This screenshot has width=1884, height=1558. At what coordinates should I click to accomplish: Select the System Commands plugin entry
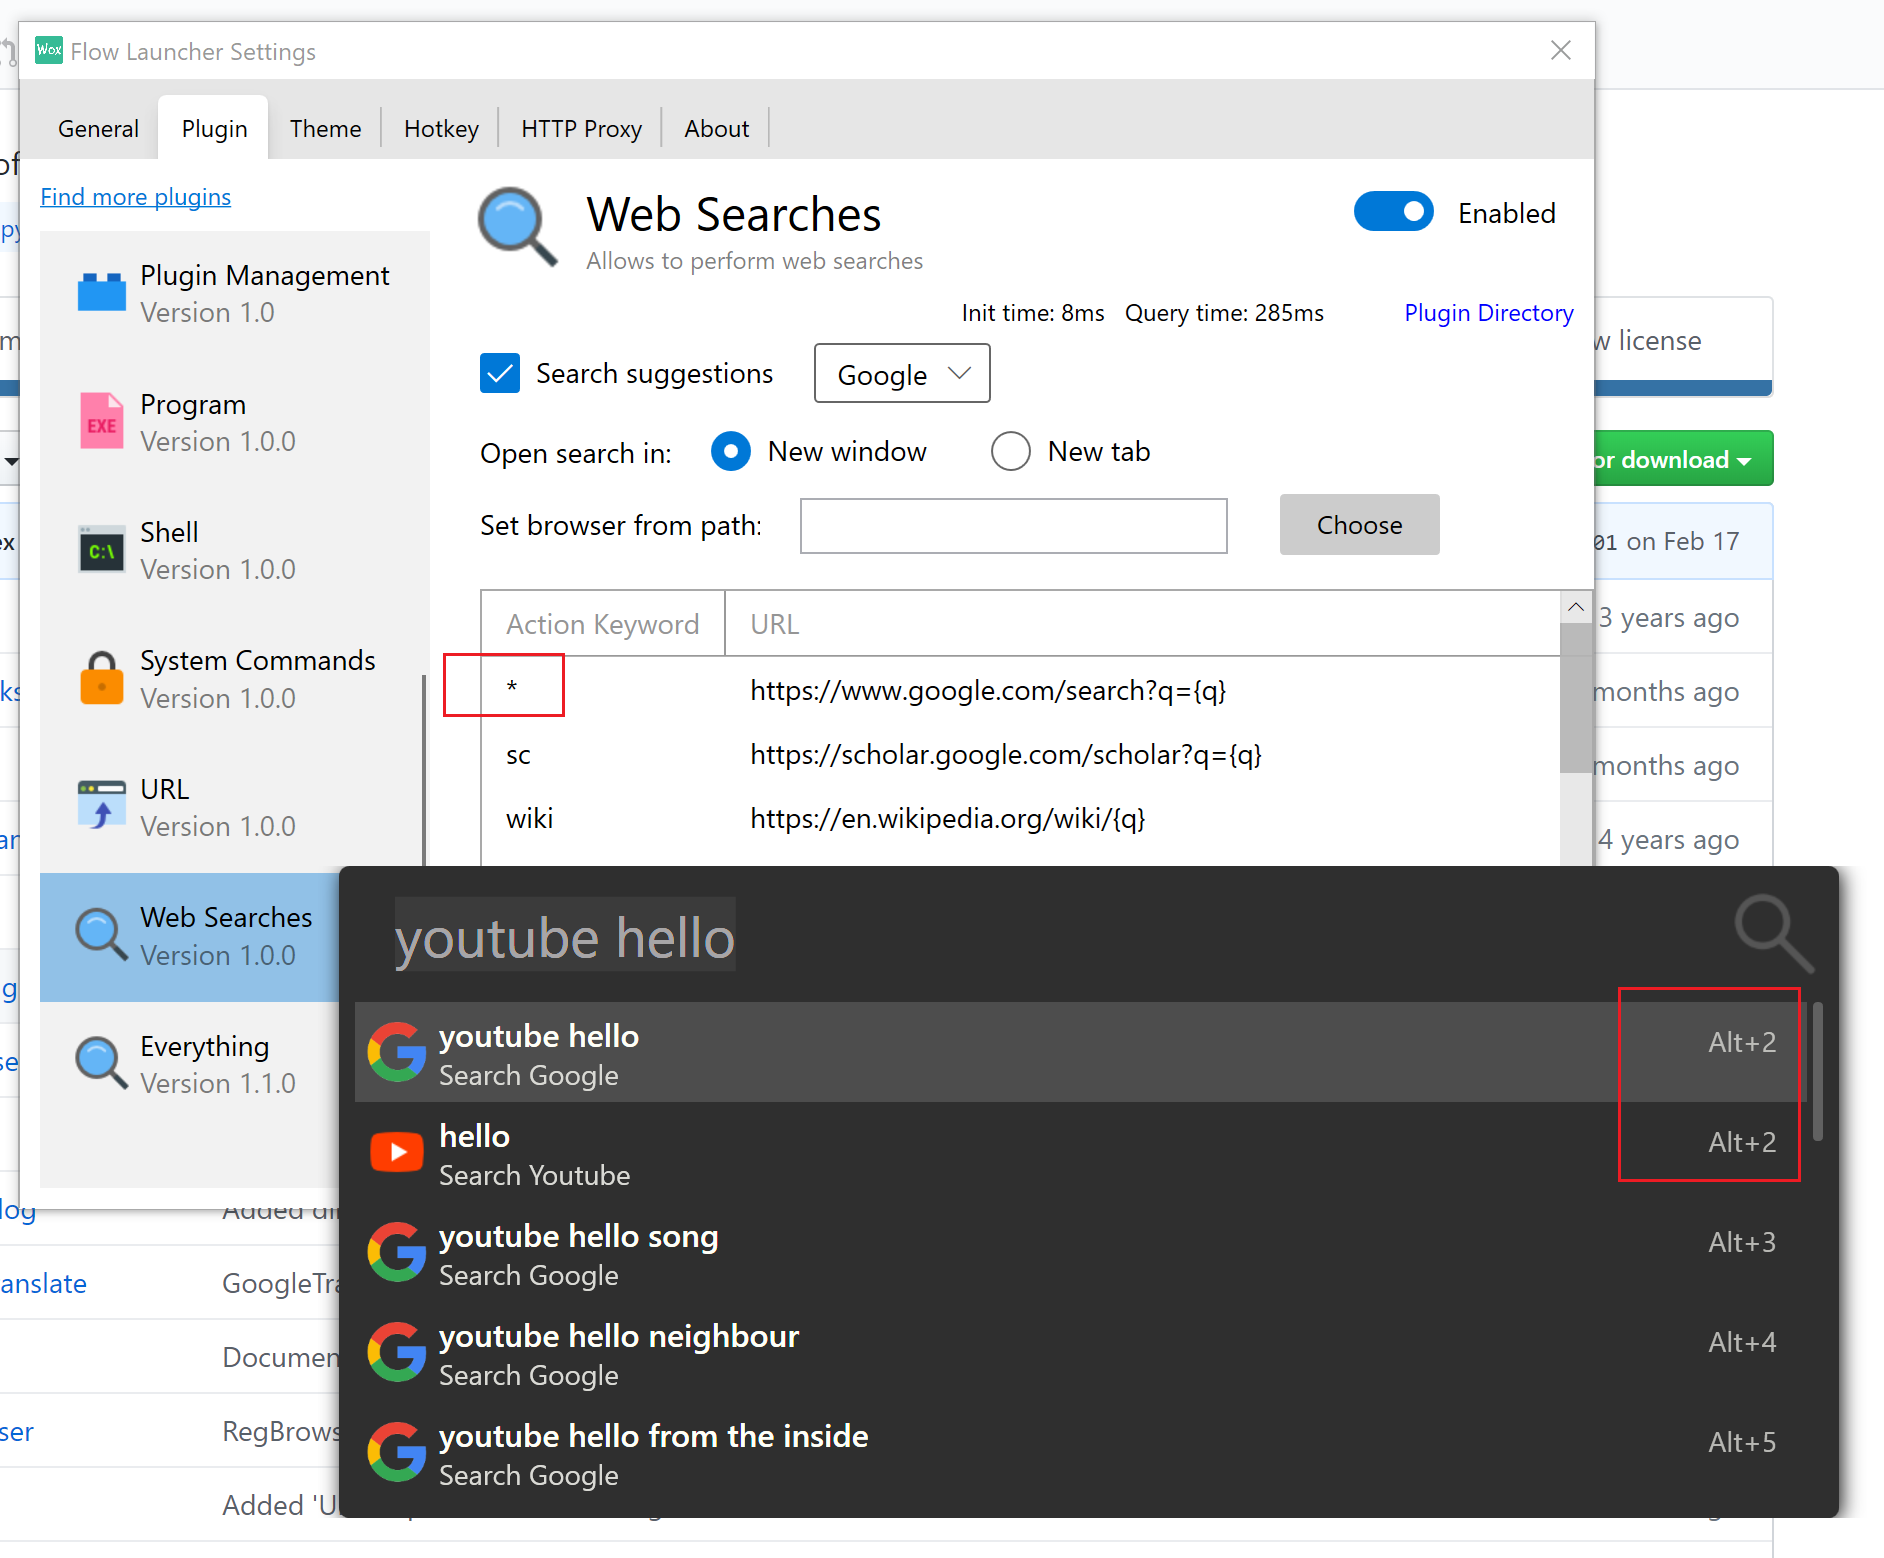(x=235, y=679)
